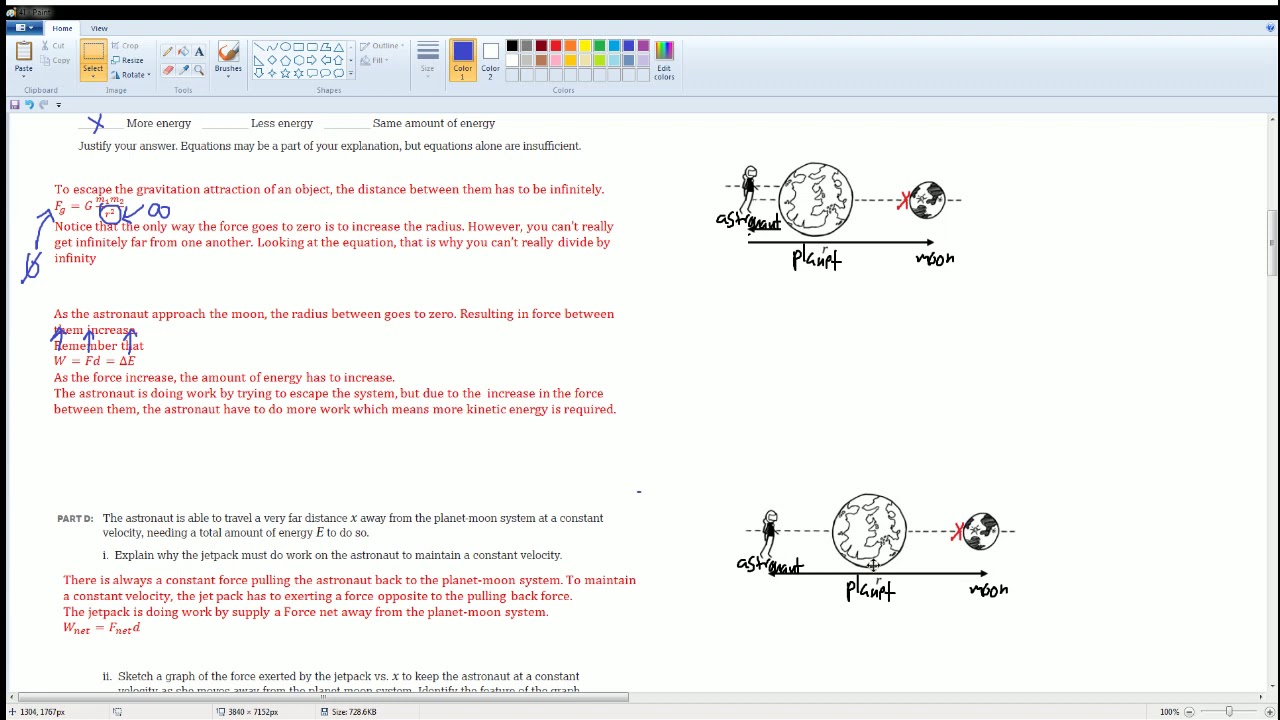Open the Customize Quick Access Toolbar dropdown

tap(58, 104)
